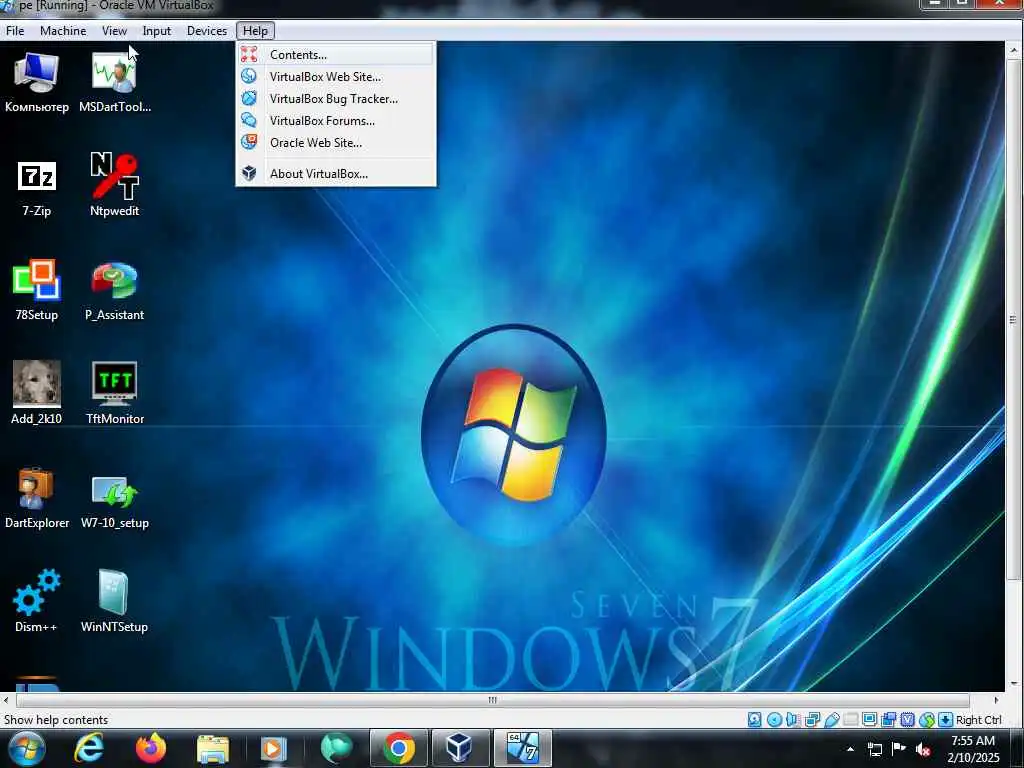Switch to the 64-bit 7 VM taskbar button
This screenshot has width=1024, height=768.
point(522,748)
